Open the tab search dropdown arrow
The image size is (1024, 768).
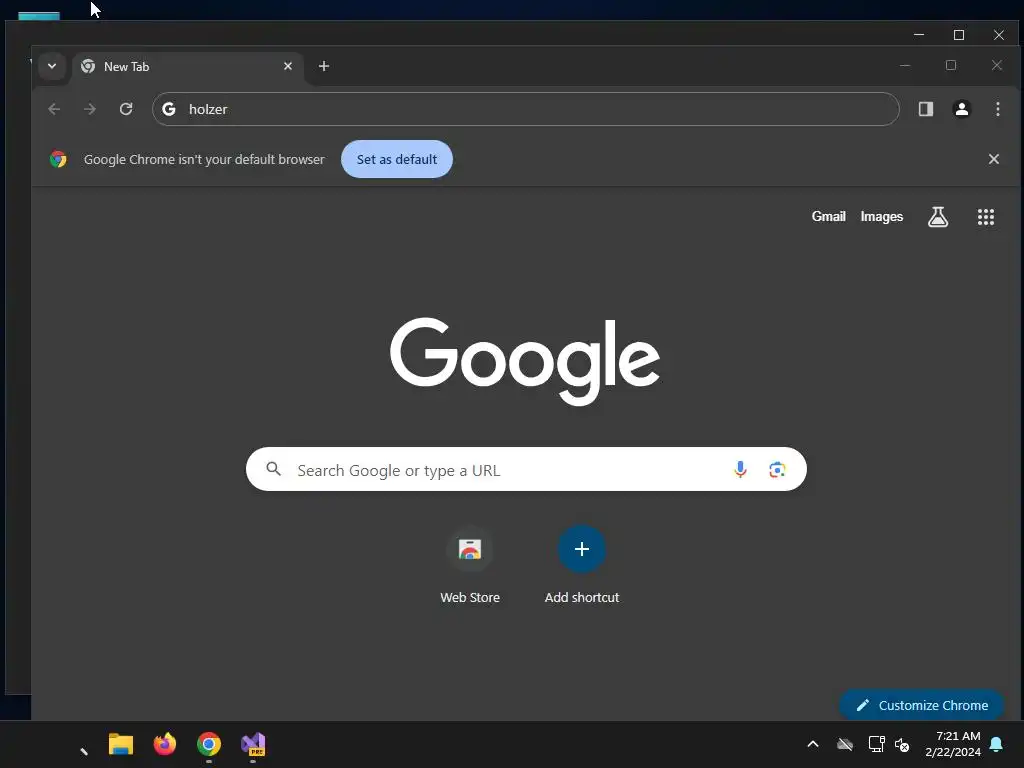tap(52, 66)
